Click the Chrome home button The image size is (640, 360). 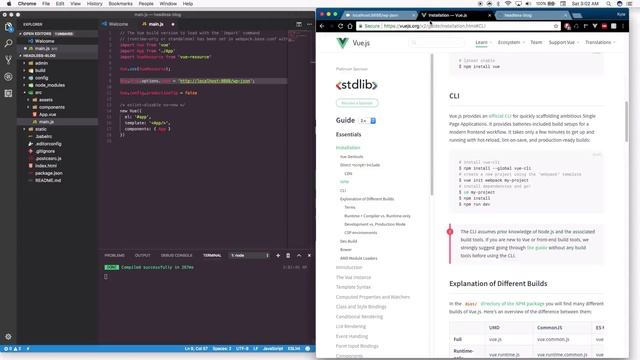350,26
